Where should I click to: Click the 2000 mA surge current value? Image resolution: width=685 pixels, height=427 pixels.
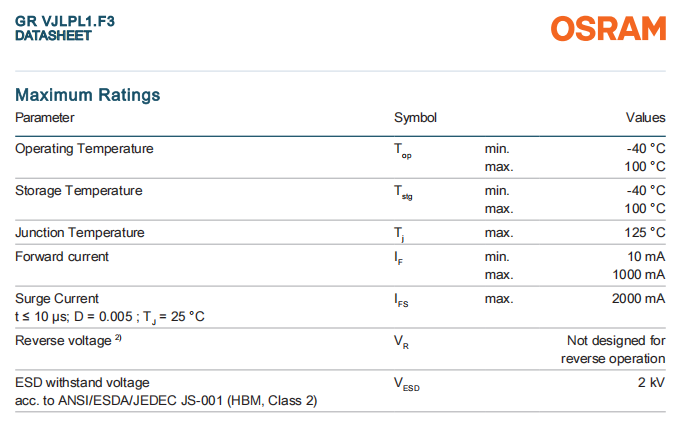pyautogui.click(x=638, y=299)
